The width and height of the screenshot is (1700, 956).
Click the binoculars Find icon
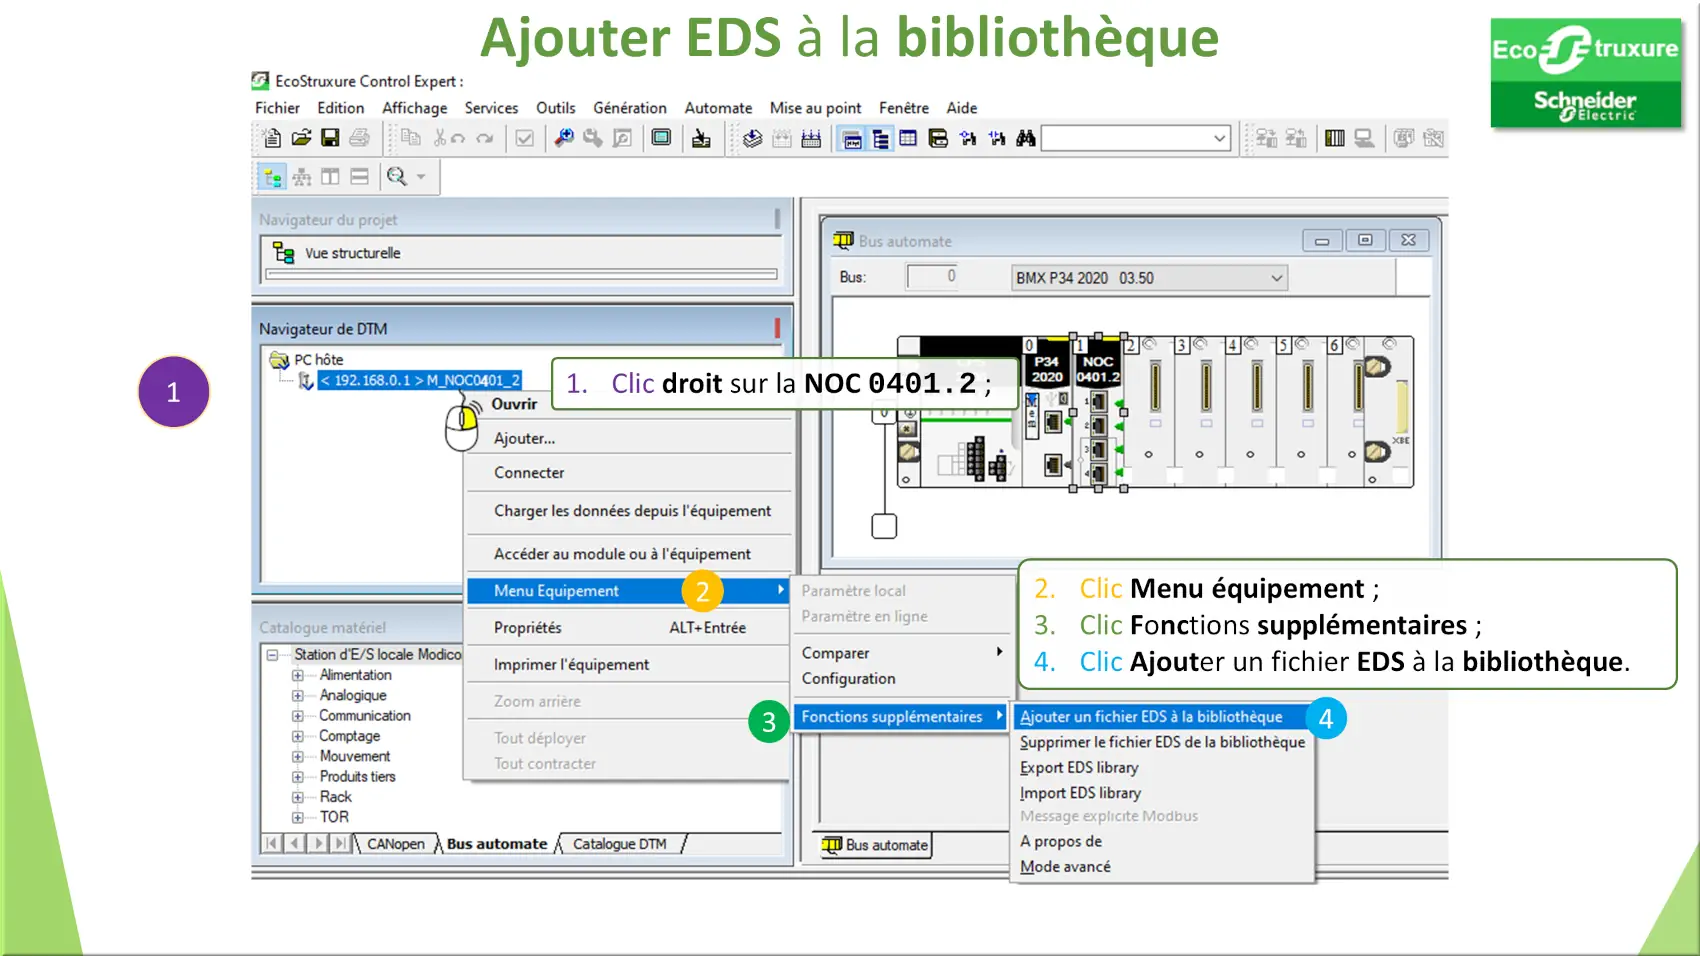tap(1026, 138)
